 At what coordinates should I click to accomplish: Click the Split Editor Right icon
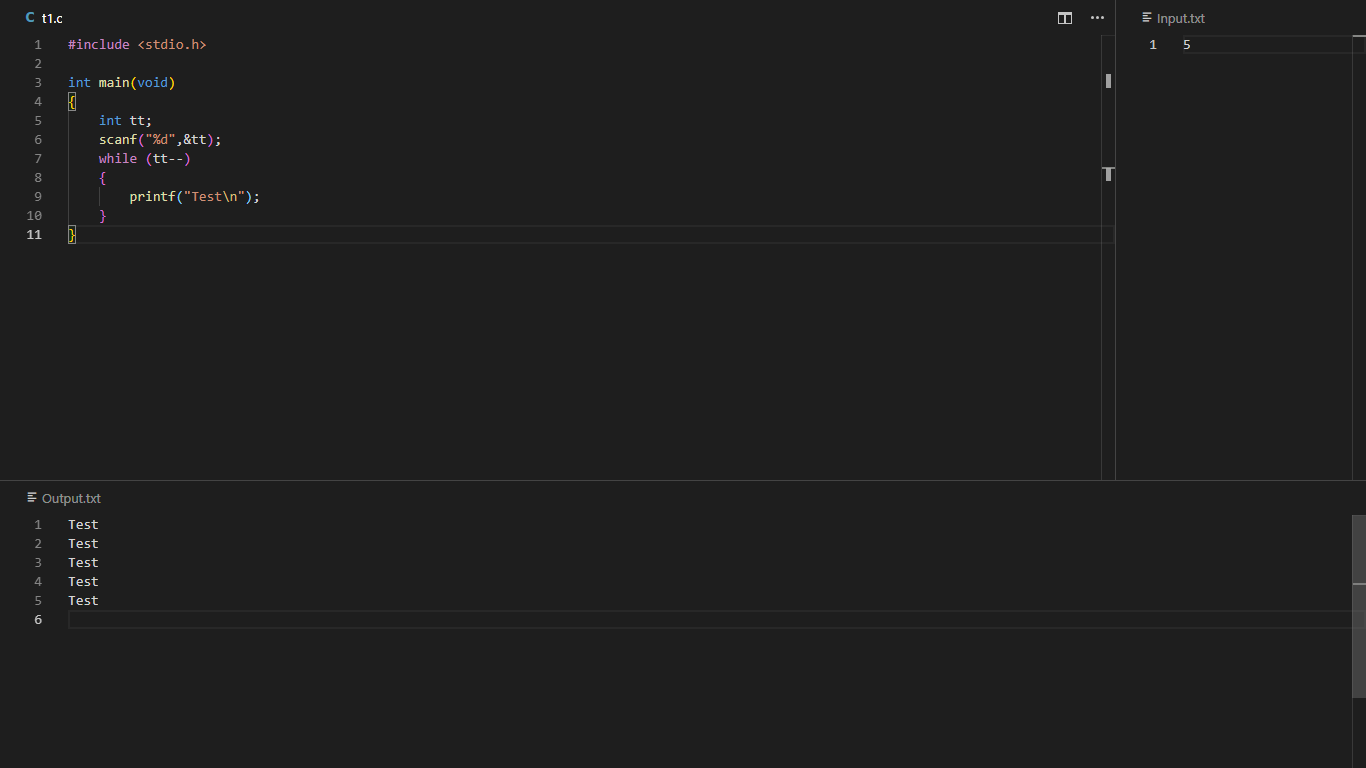pyautogui.click(x=1065, y=18)
